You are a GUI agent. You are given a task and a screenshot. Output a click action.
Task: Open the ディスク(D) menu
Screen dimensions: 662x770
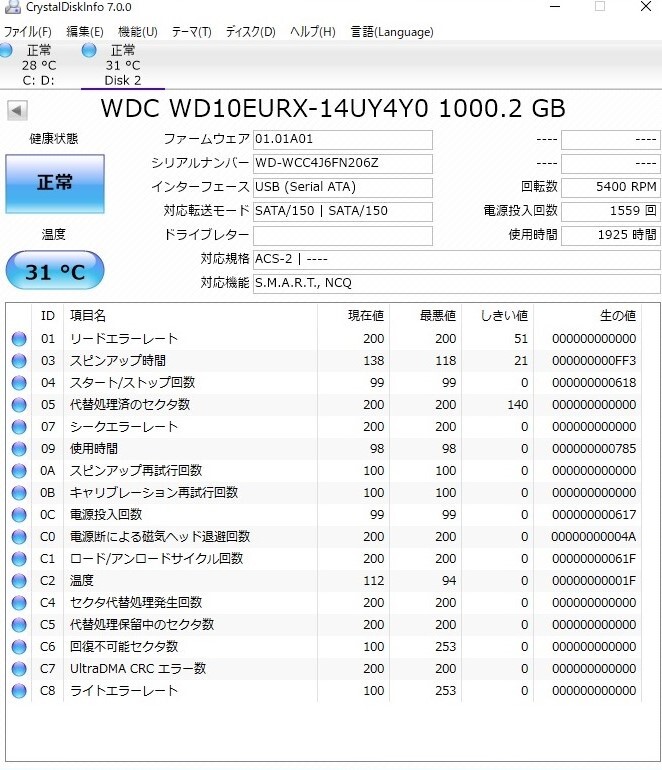coord(250,32)
